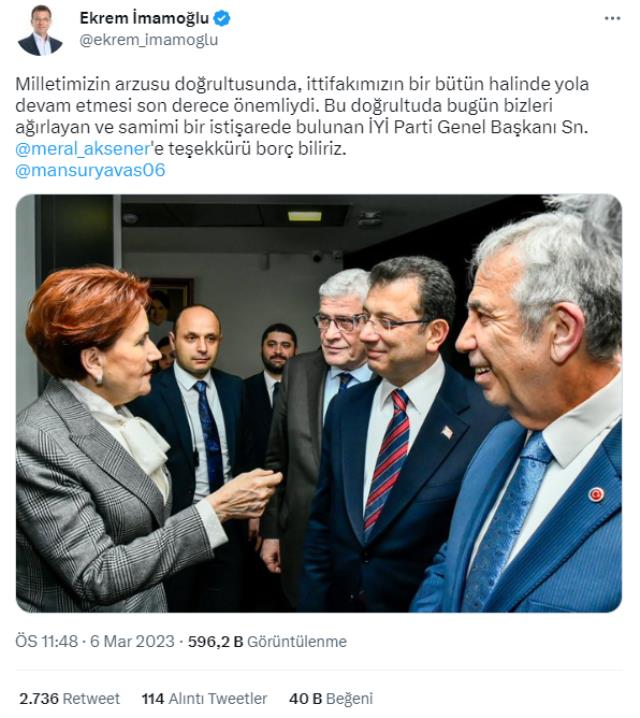This screenshot has width=640, height=718.
Task: Click the blue verified badge icon
Action: coord(222,19)
